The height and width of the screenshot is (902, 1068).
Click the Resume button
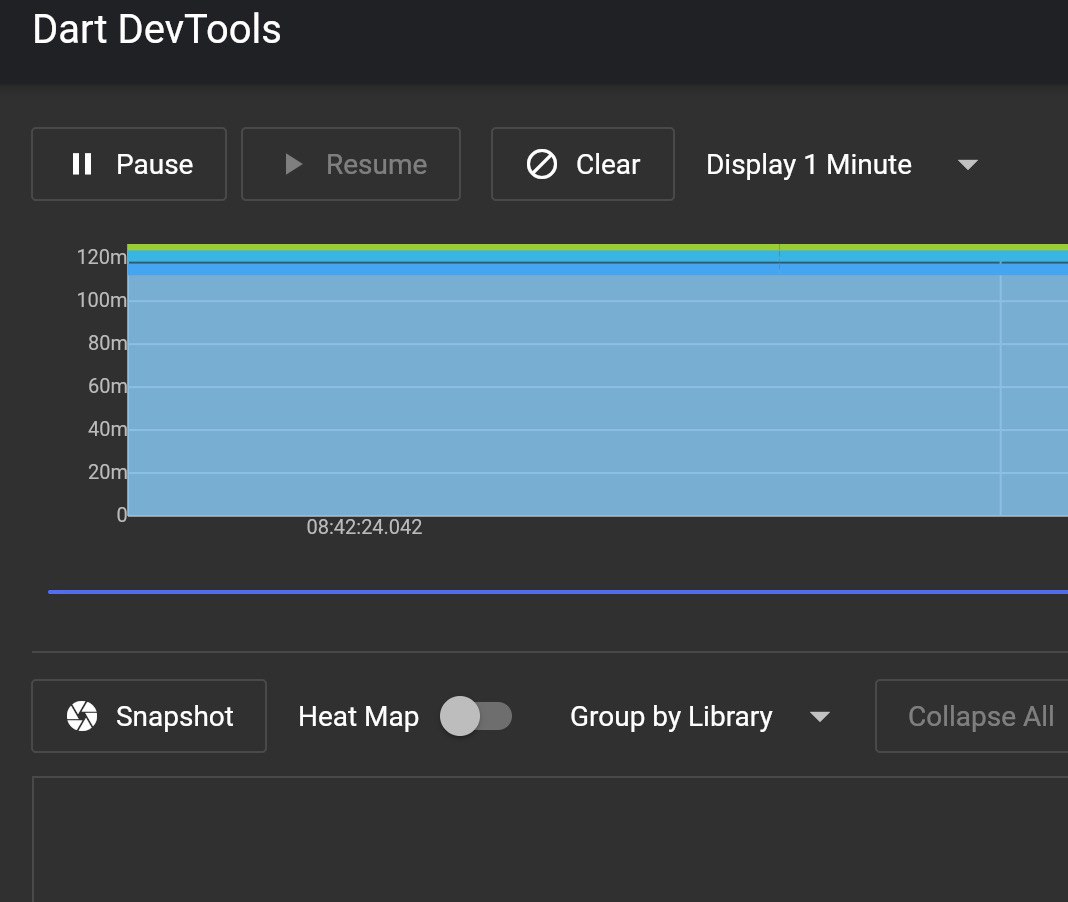351,164
